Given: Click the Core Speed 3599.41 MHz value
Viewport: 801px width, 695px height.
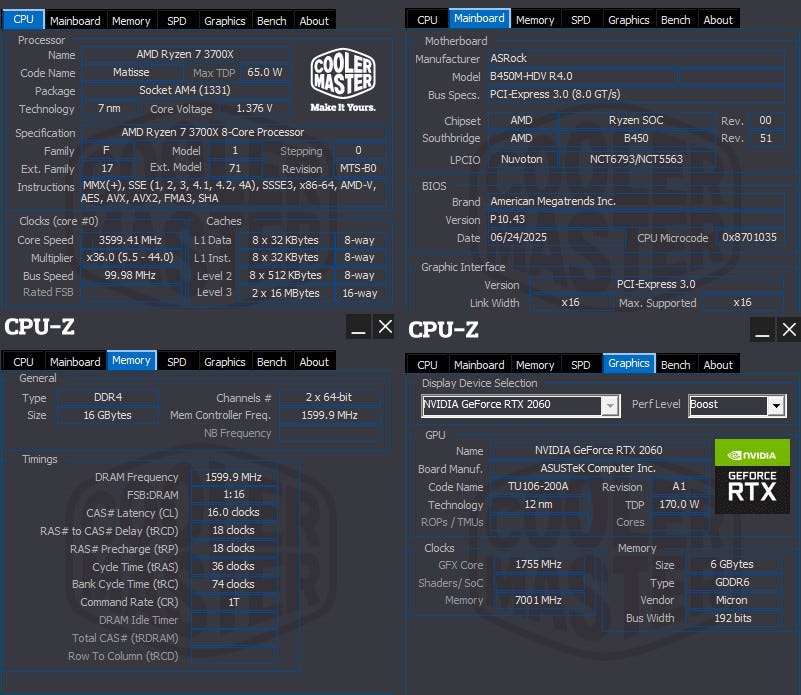Looking at the screenshot, I should click(x=130, y=240).
